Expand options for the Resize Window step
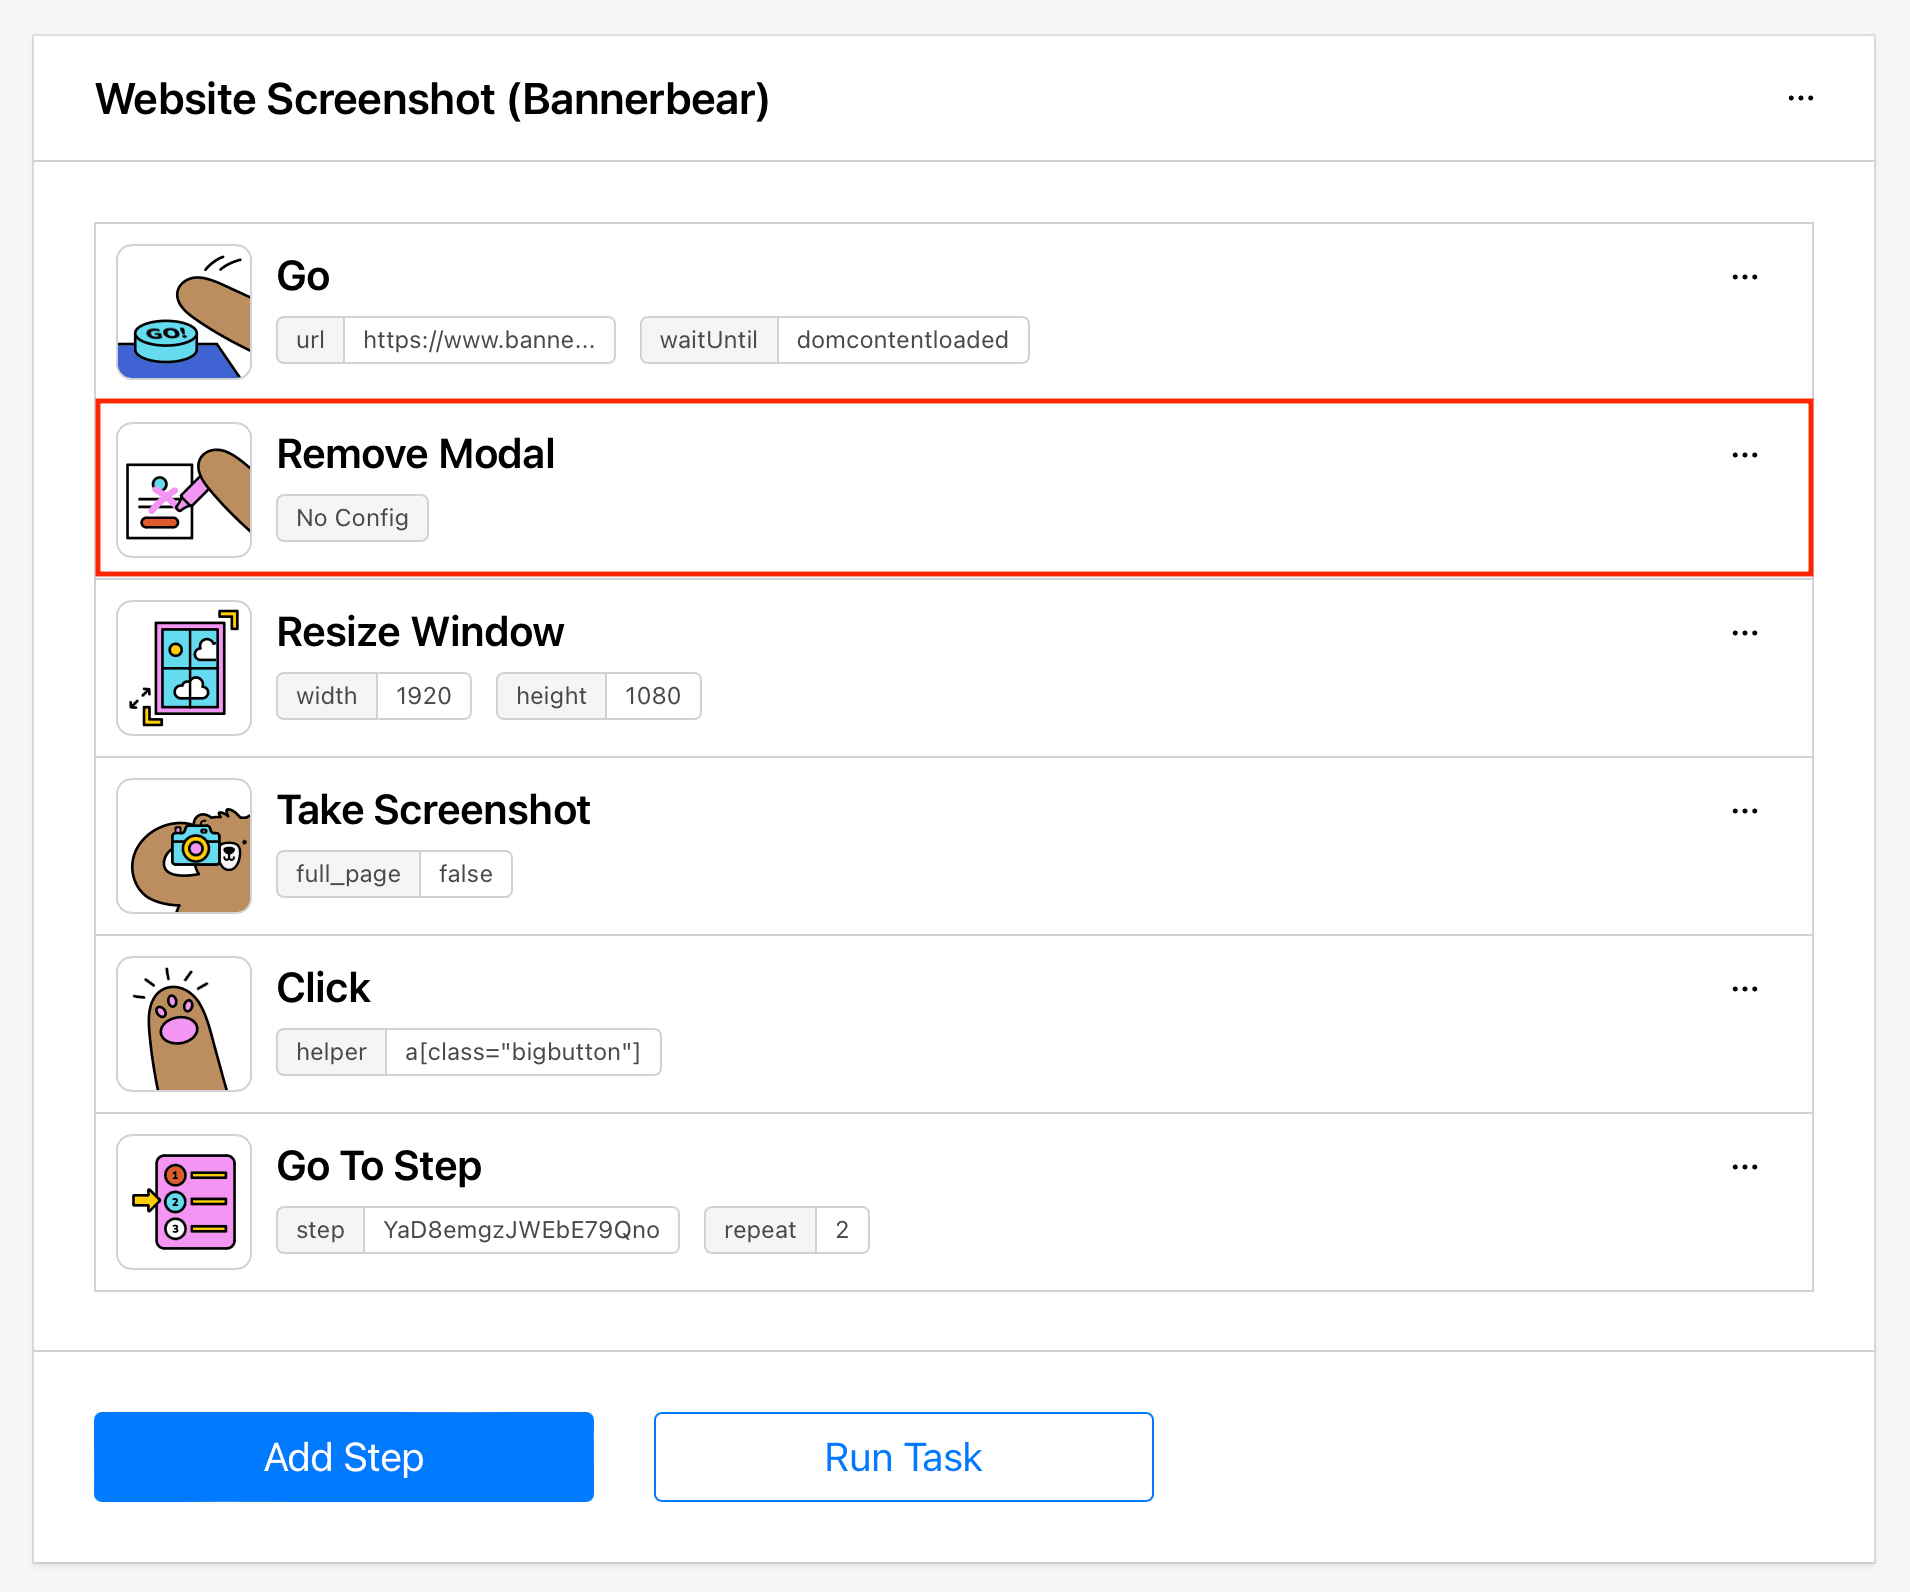This screenshot has width=1910, height=1592. (1744, 633)
